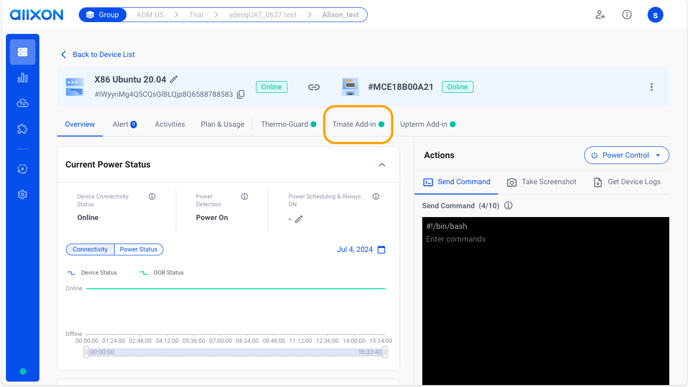Open the add-ins puzzle sidebar icon
This screenshot has width=688, height=387.
(x=22, y=129)
